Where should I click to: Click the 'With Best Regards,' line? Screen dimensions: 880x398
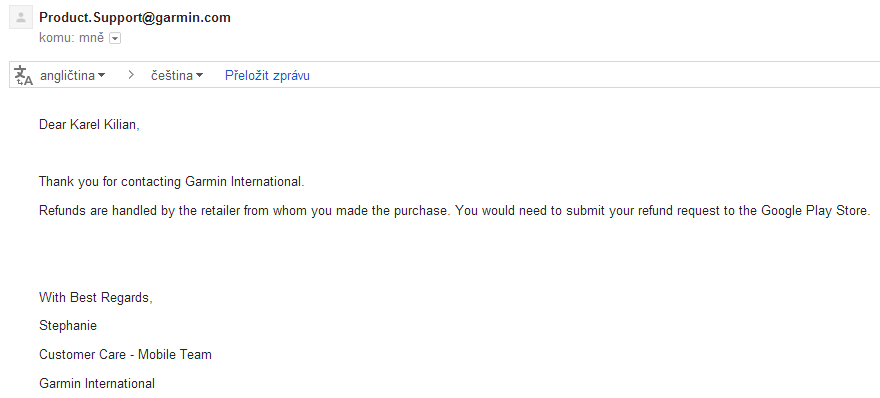point(95,298)
